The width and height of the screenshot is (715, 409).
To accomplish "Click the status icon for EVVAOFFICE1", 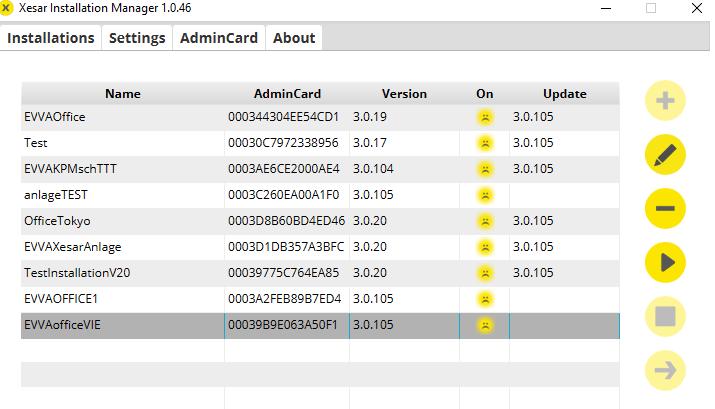I will click(x=485, y=299).
